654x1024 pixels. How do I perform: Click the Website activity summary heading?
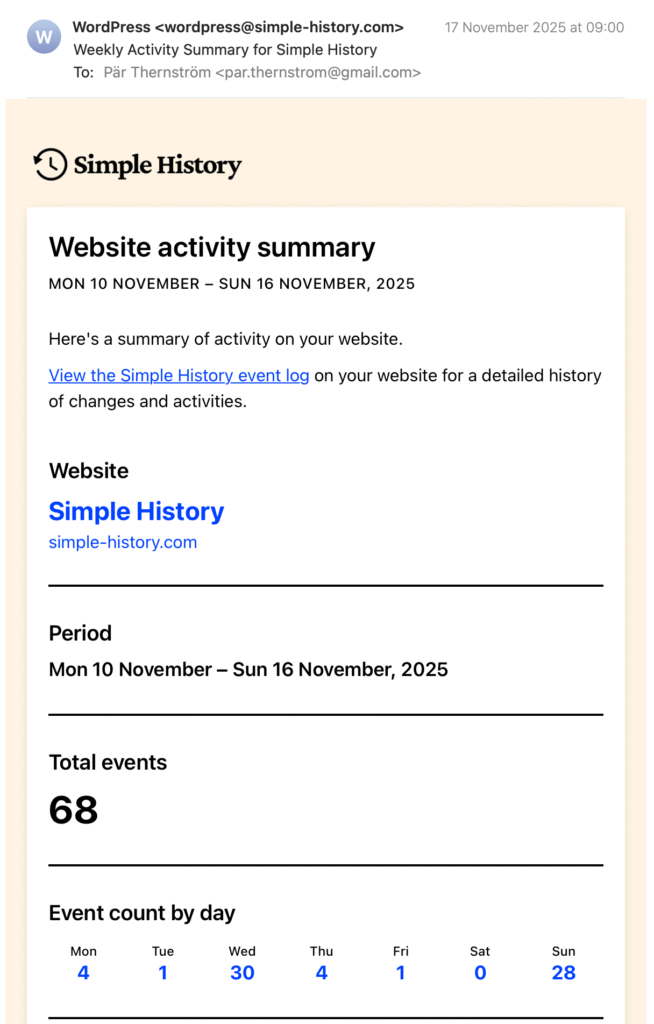212,247
